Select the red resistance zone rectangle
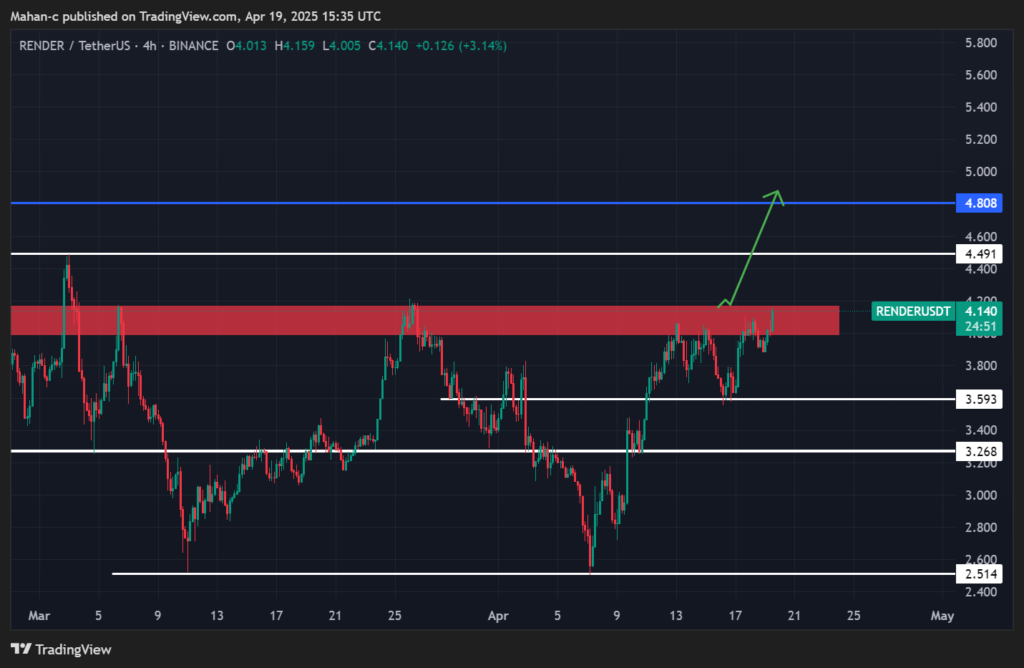Image resolution: width=1024 pixels, height=668 pixels. (424, 321)
